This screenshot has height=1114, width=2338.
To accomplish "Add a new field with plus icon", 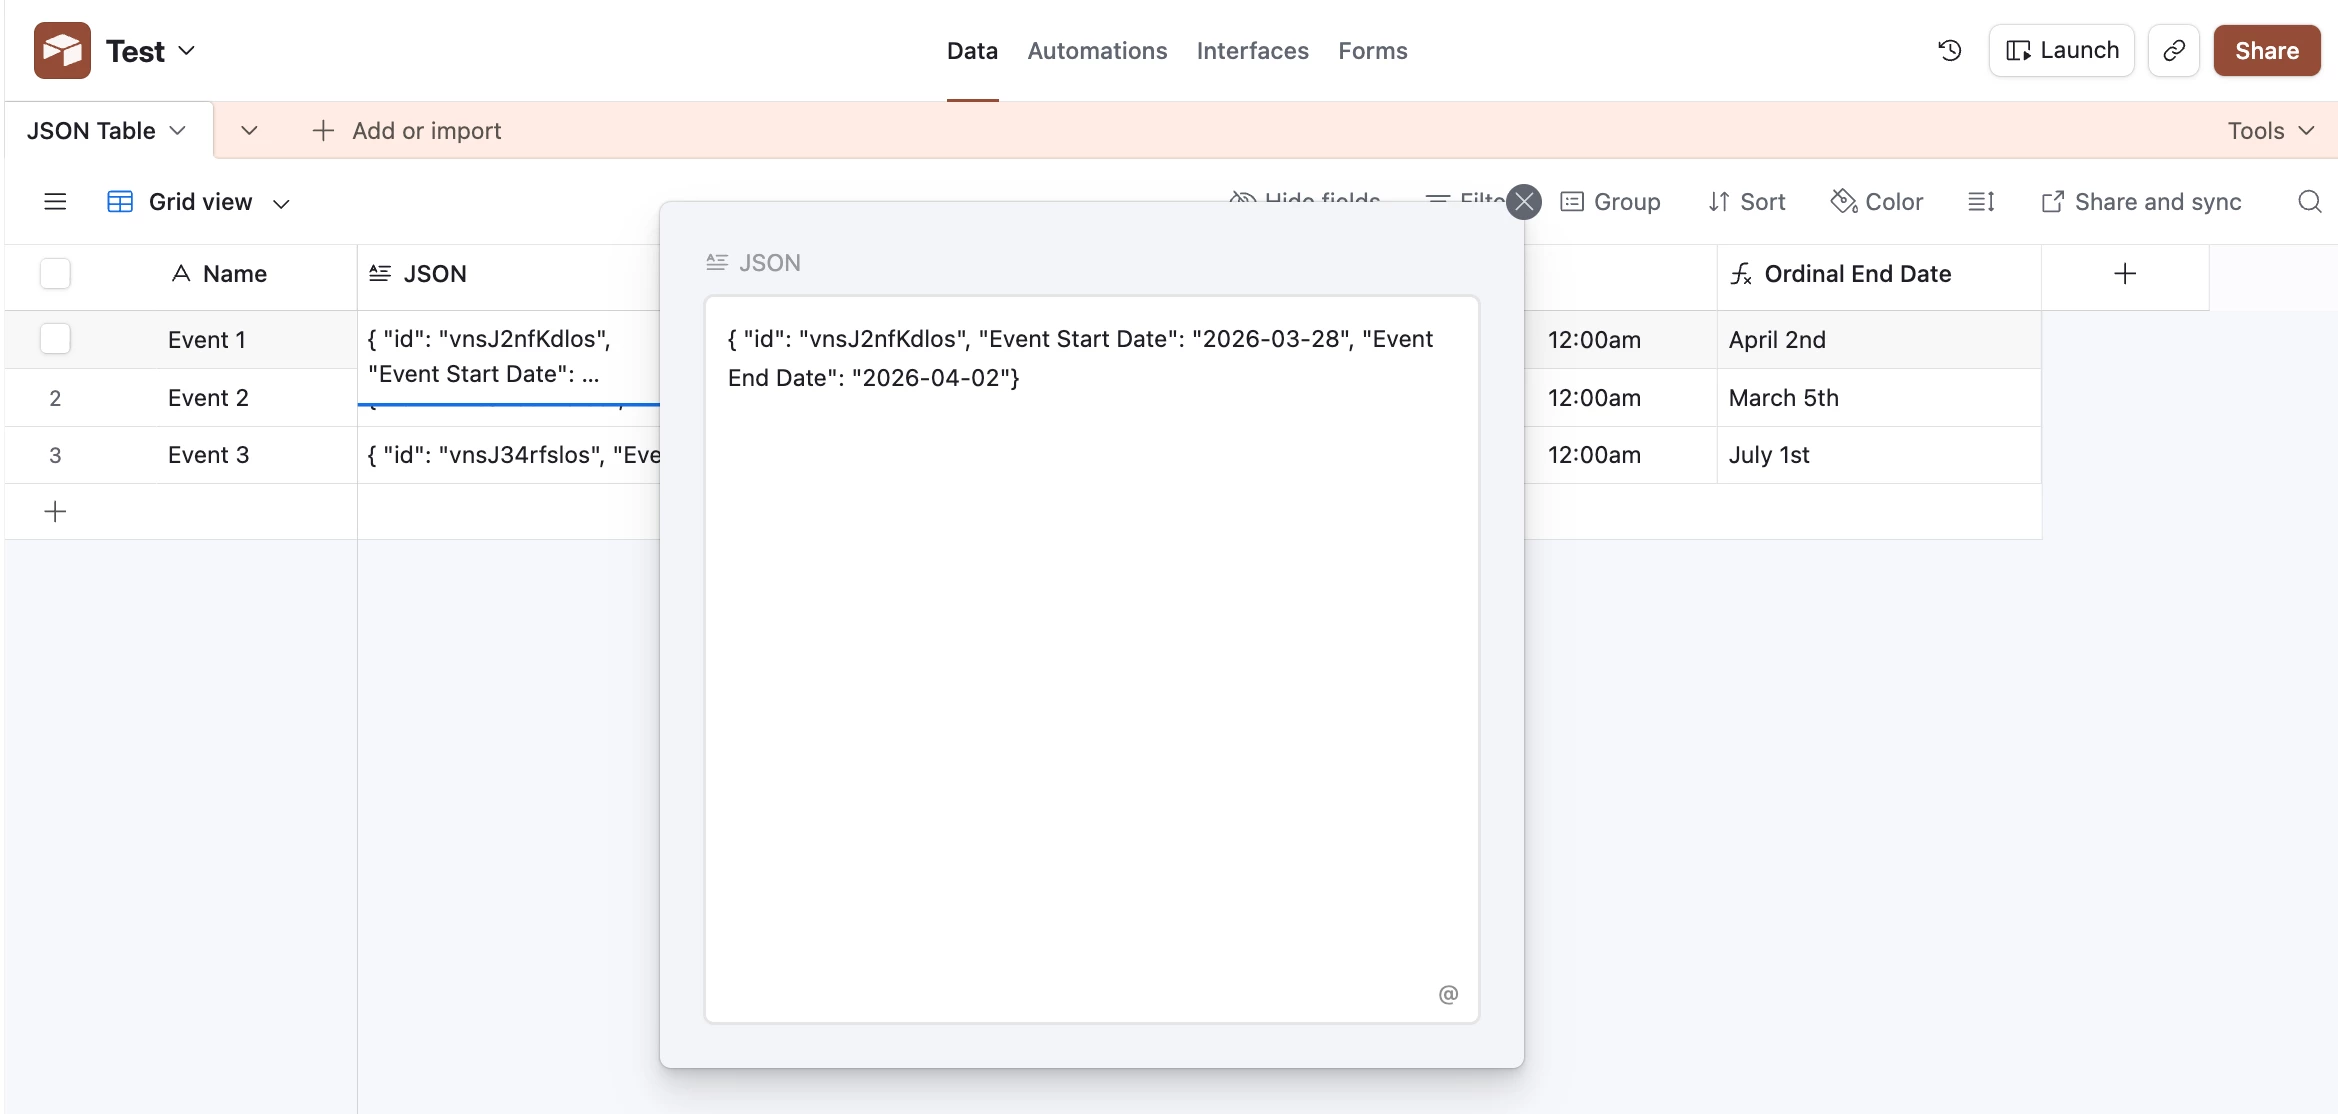I will point(2125,274).
